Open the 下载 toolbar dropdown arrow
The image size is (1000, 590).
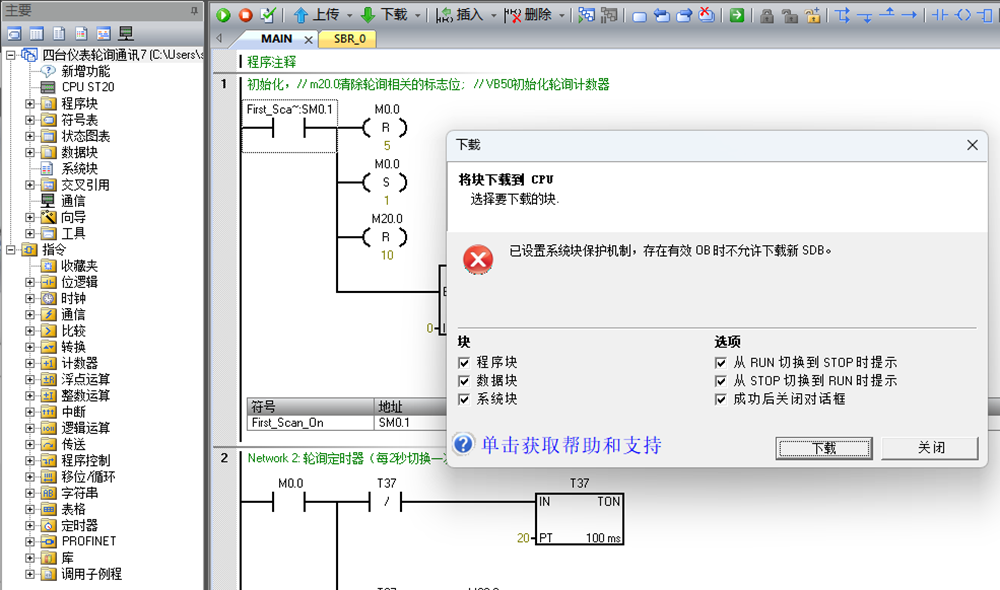click(x=417, y=15)
